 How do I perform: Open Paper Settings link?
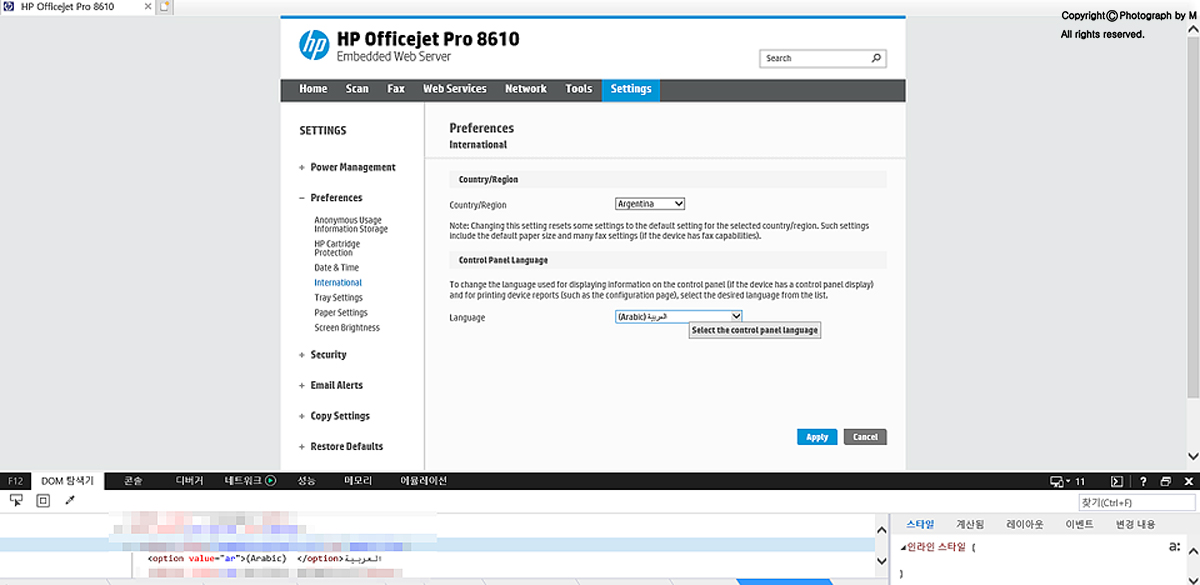(341, 313)
